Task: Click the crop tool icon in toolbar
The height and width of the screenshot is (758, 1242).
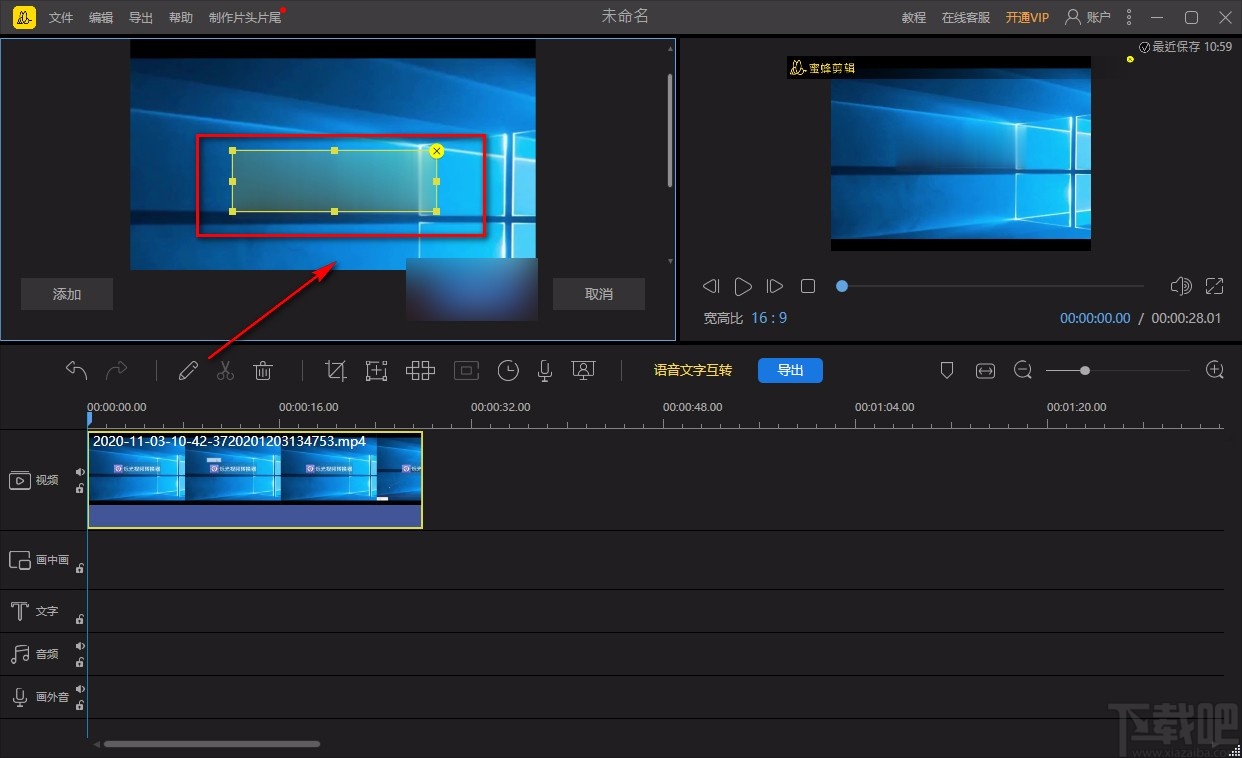Action: [336, 371]
